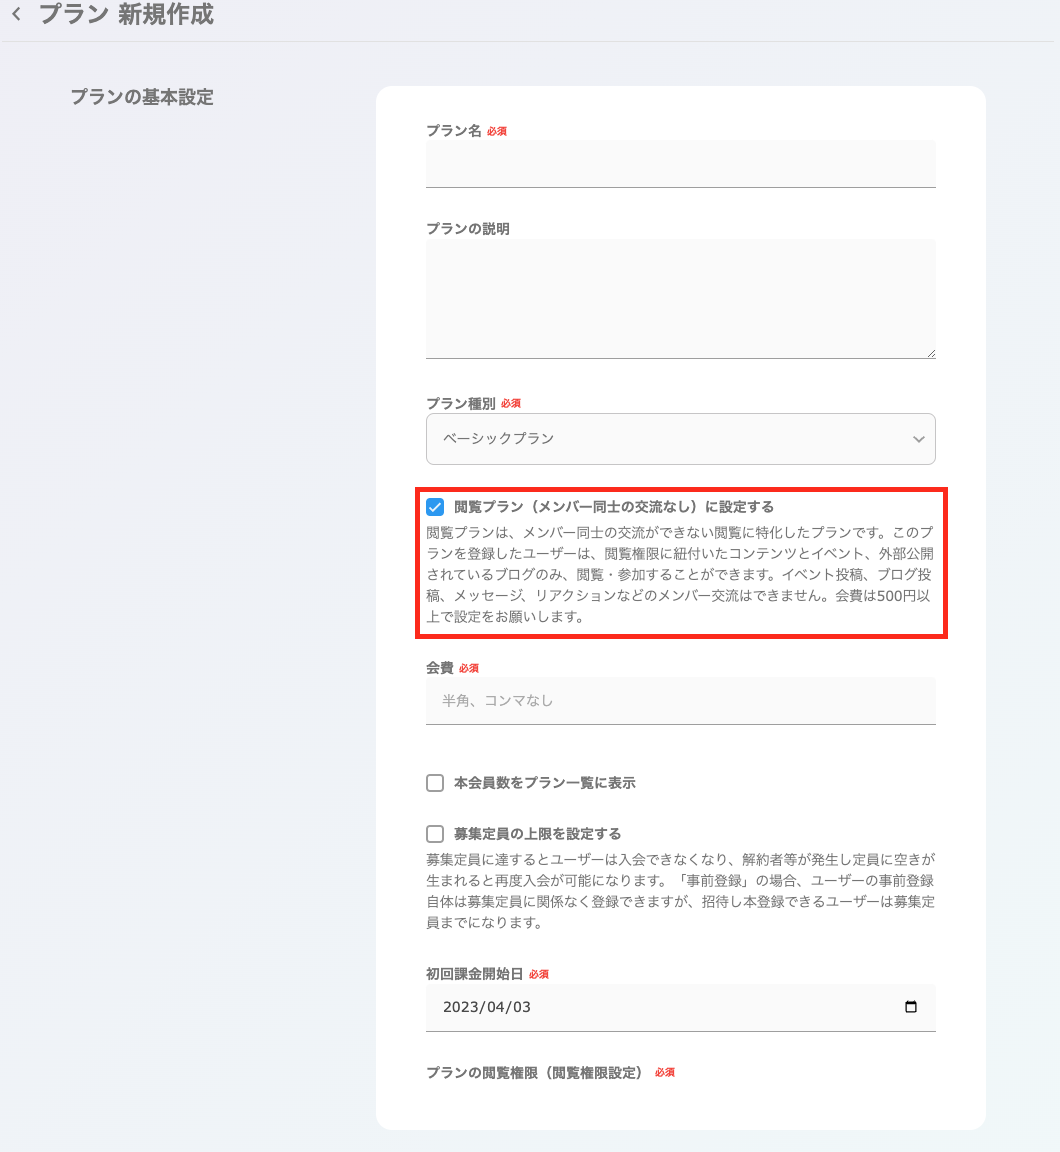Click the 募集定員の上限を設定する label text

[537, 834]
